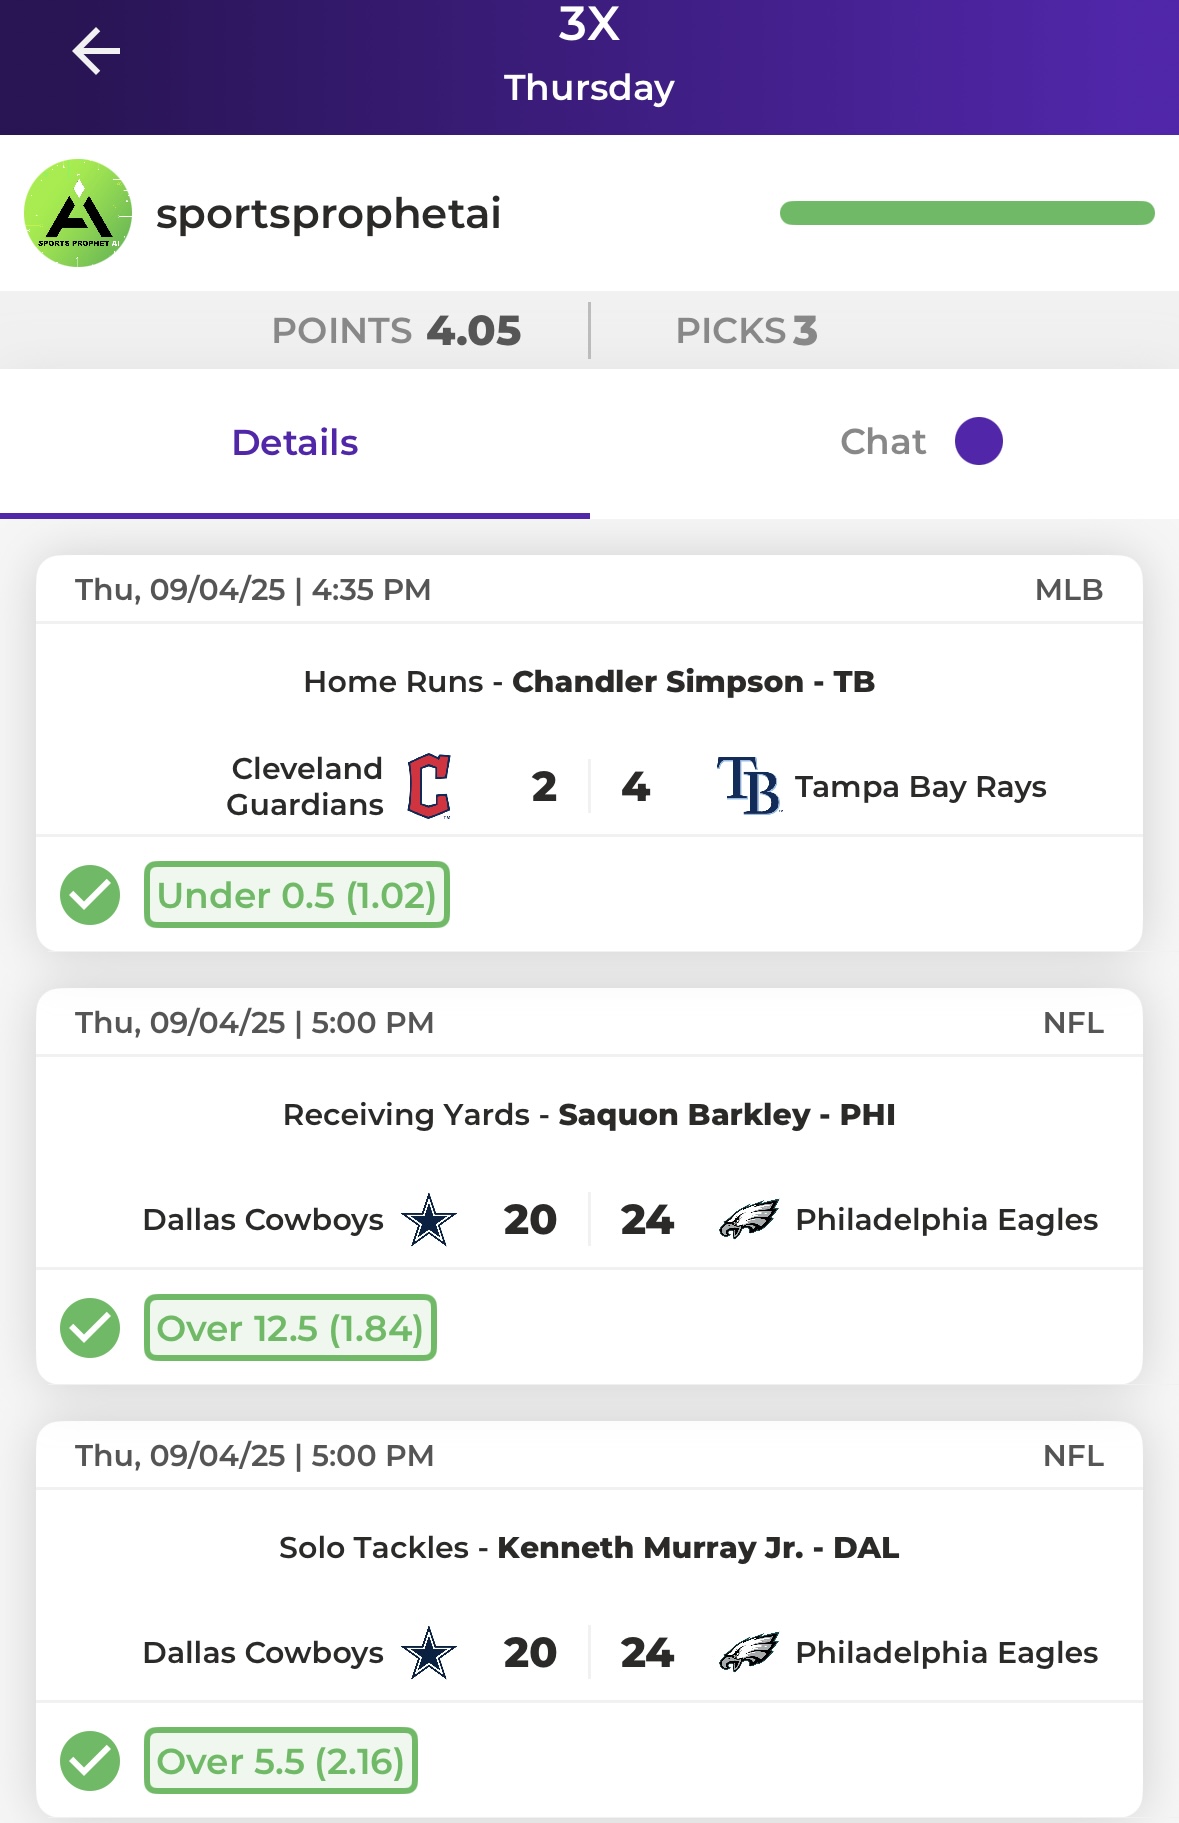Tap the Cleveland Guardians team logo

tap(429, 786)
